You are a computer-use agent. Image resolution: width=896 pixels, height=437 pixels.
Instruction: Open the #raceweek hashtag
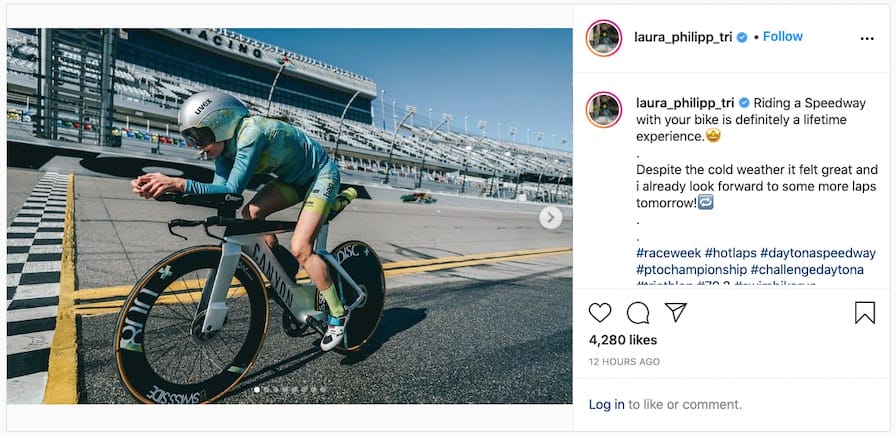pos(668,253)
